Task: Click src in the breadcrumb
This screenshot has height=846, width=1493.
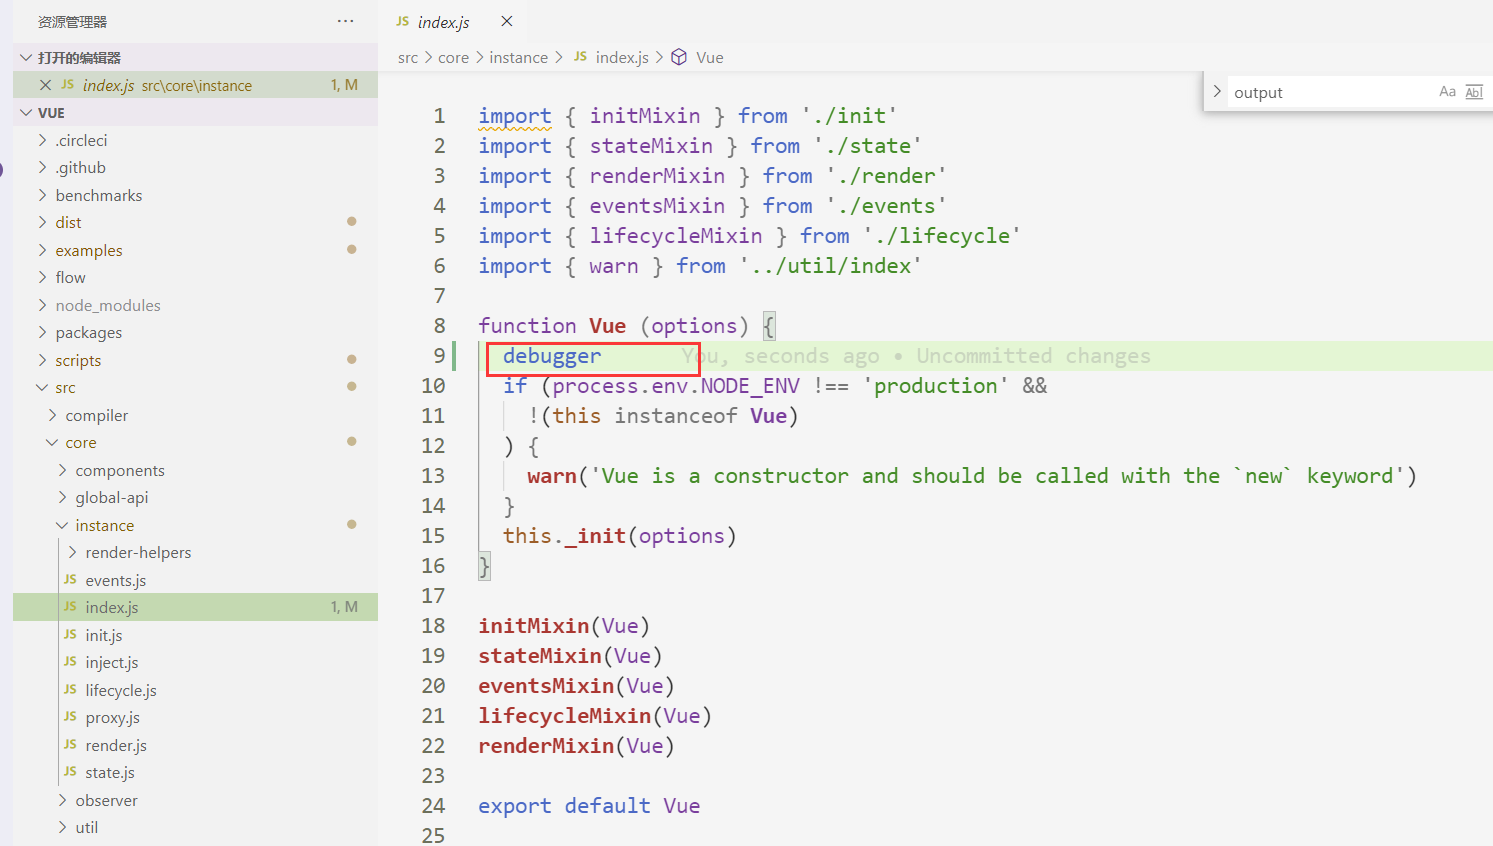Action: coord(408,57)
